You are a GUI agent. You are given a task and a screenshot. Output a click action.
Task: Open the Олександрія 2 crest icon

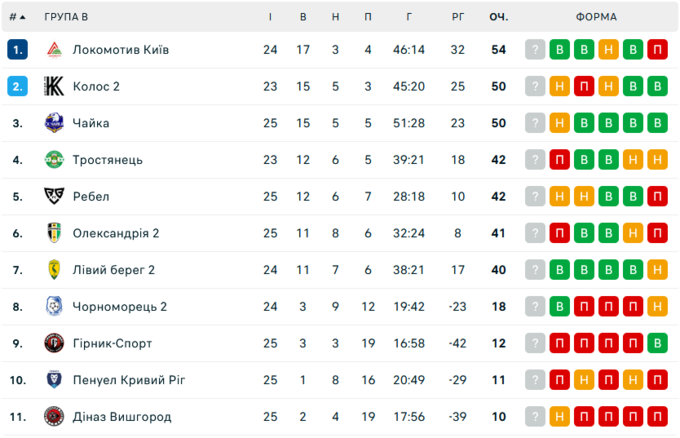click(x=54, y=233)
